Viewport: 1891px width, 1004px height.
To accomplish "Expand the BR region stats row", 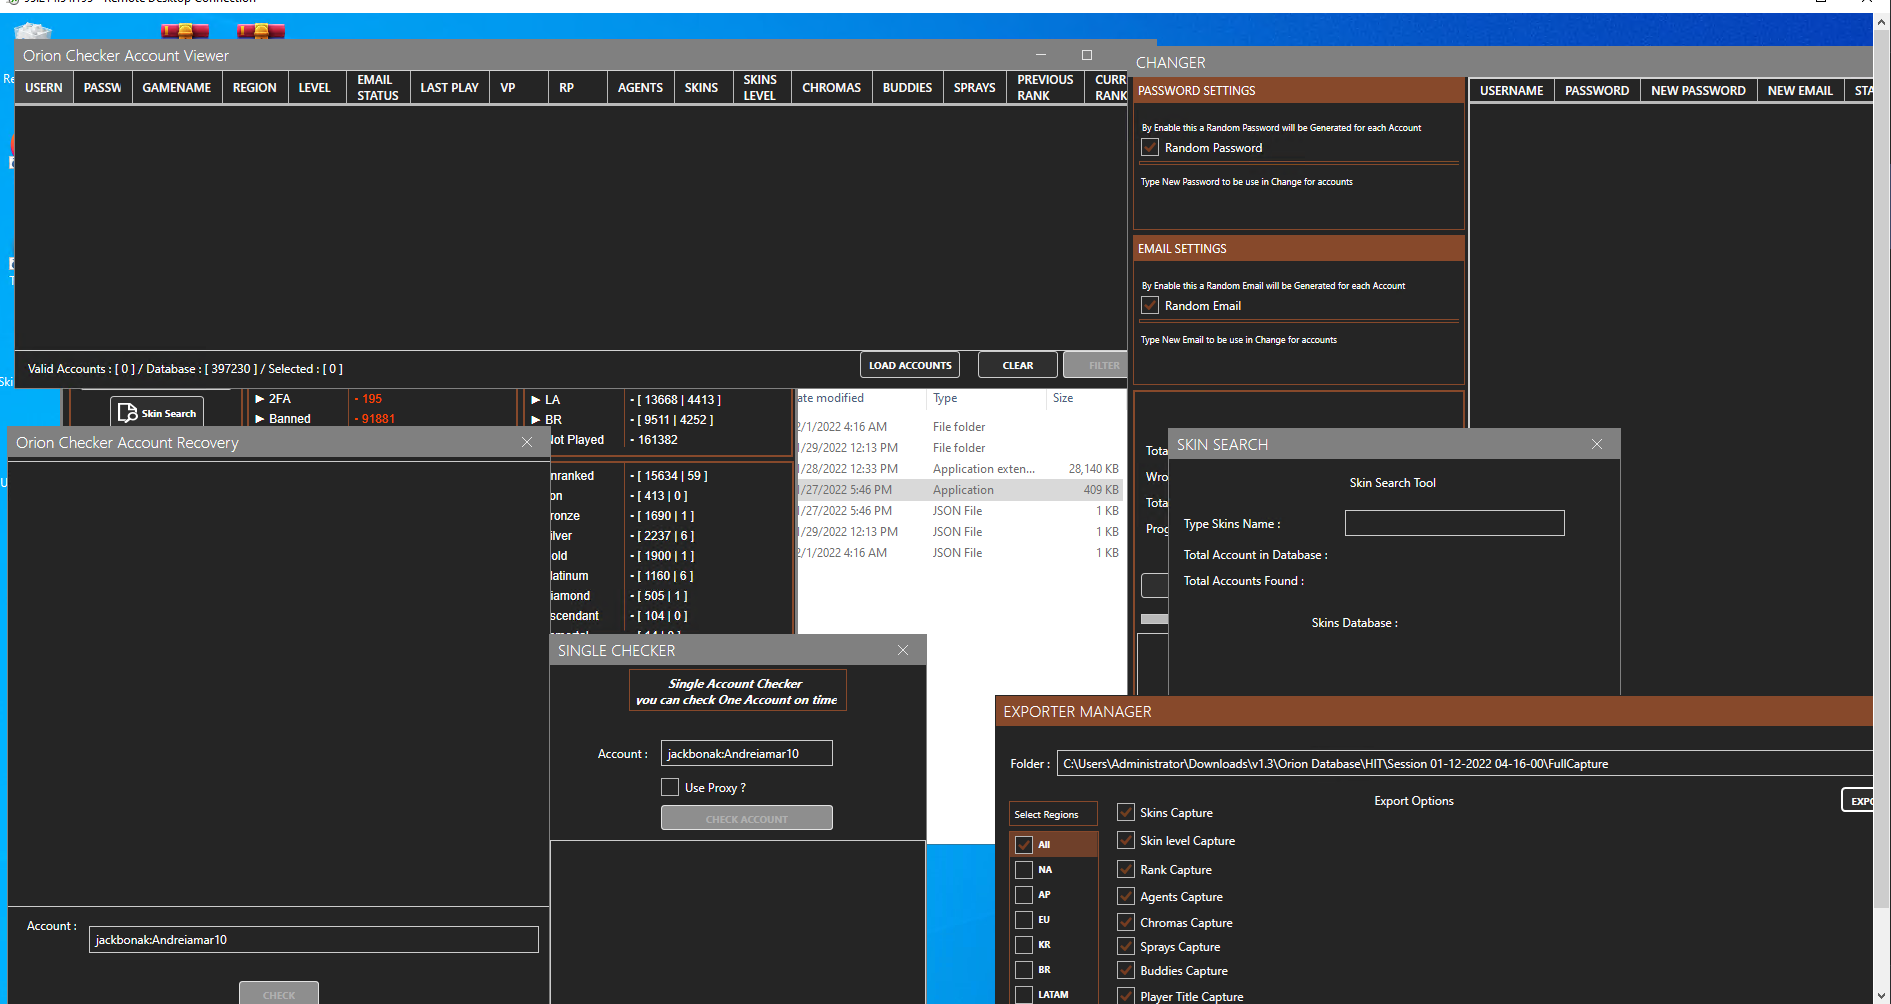I will [x=535, y=420].
